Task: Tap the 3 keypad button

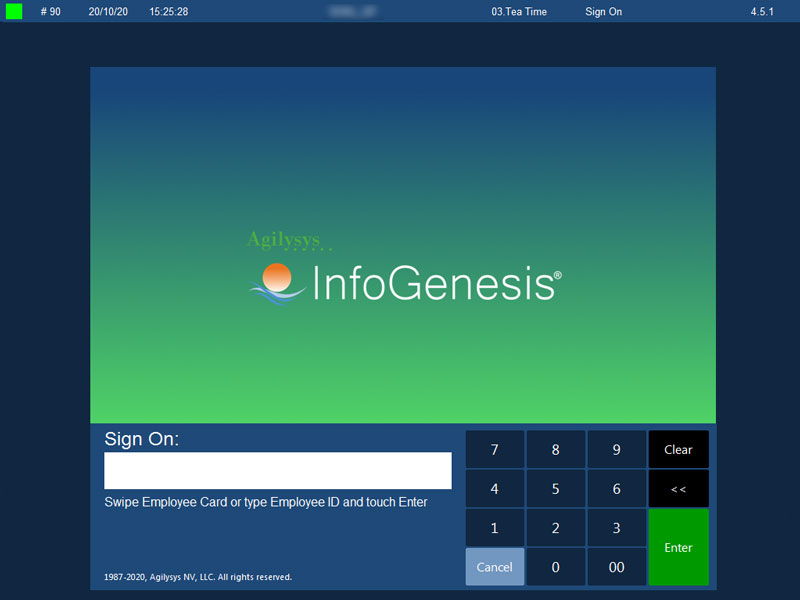Action: (x=616, y=528)
